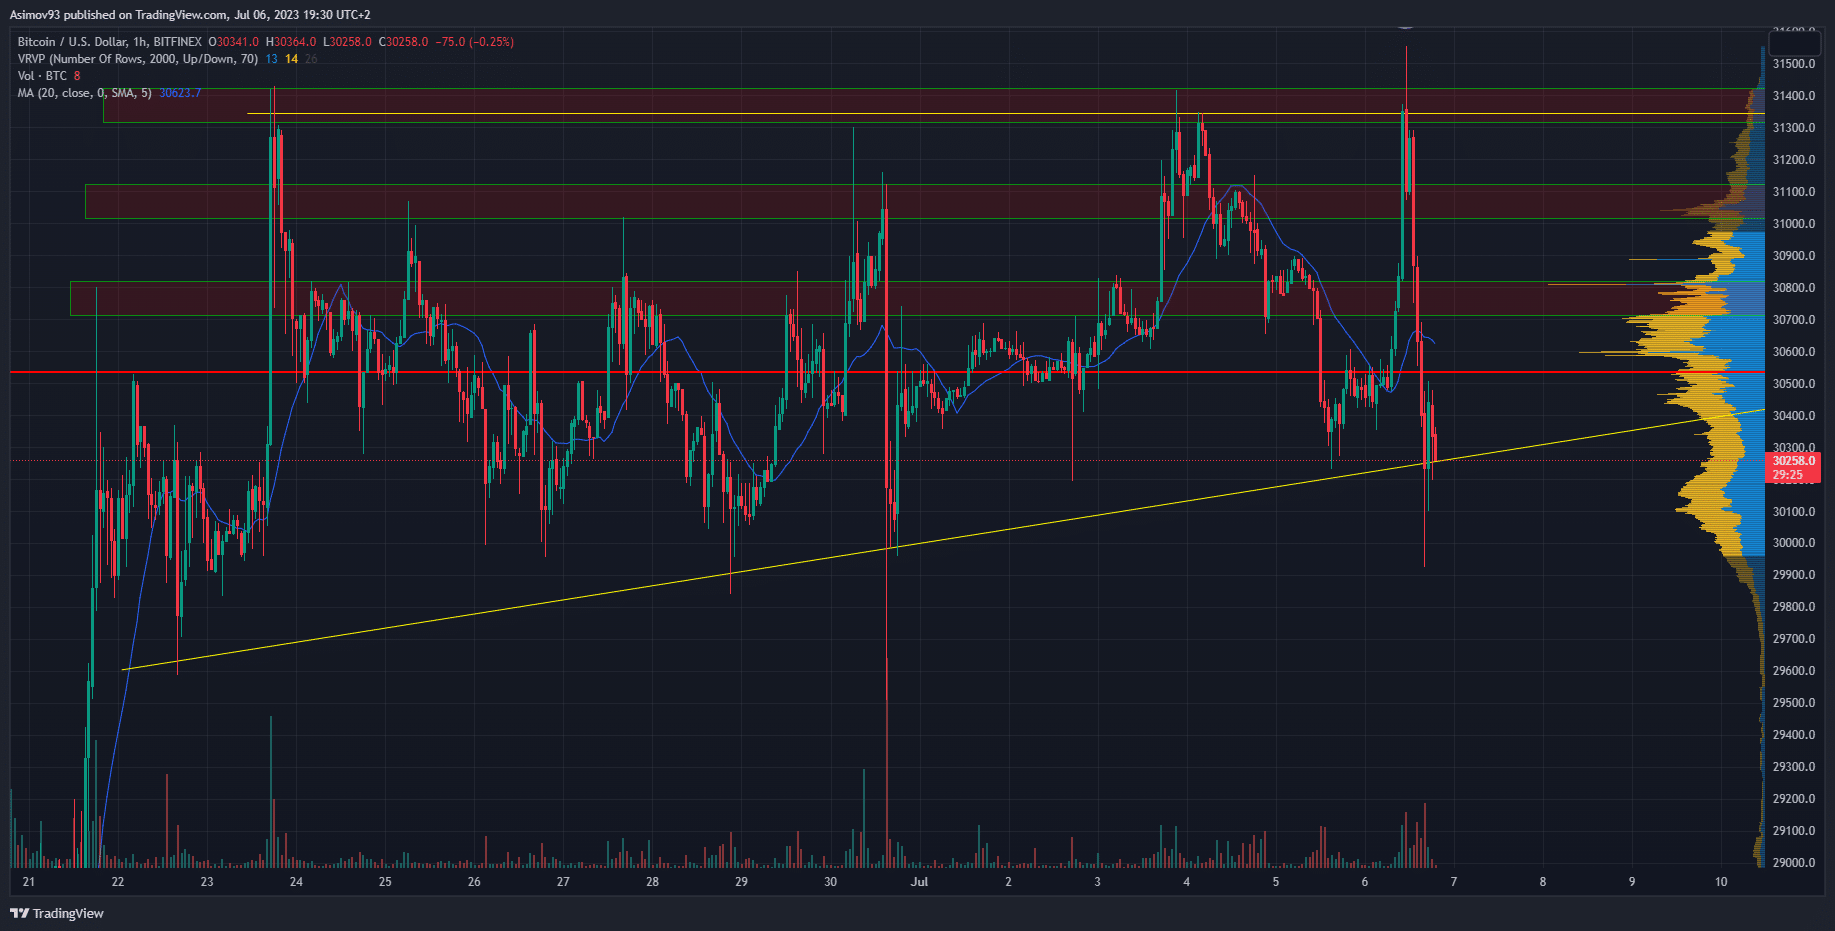
Task: Click the 30 date label on time axis
Action: [830, 882]
